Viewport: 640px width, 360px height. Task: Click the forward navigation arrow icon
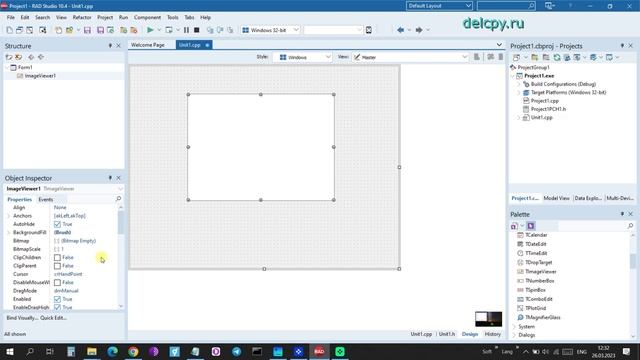pos(419,30)
